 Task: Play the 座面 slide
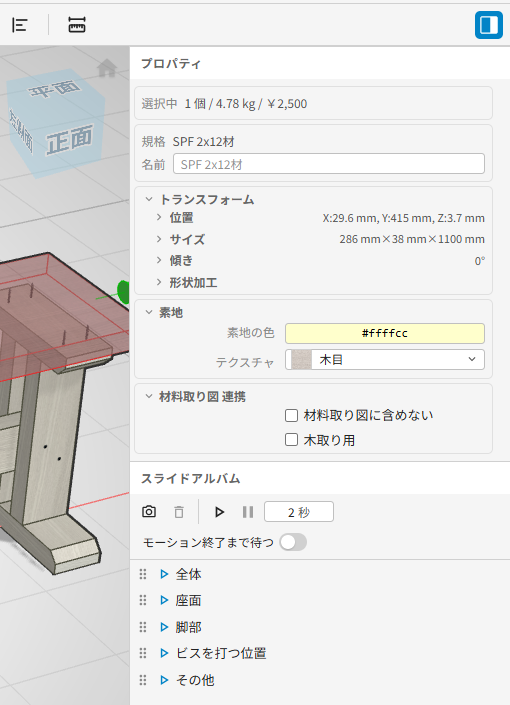pyautogui.click(x=164, y=600)
